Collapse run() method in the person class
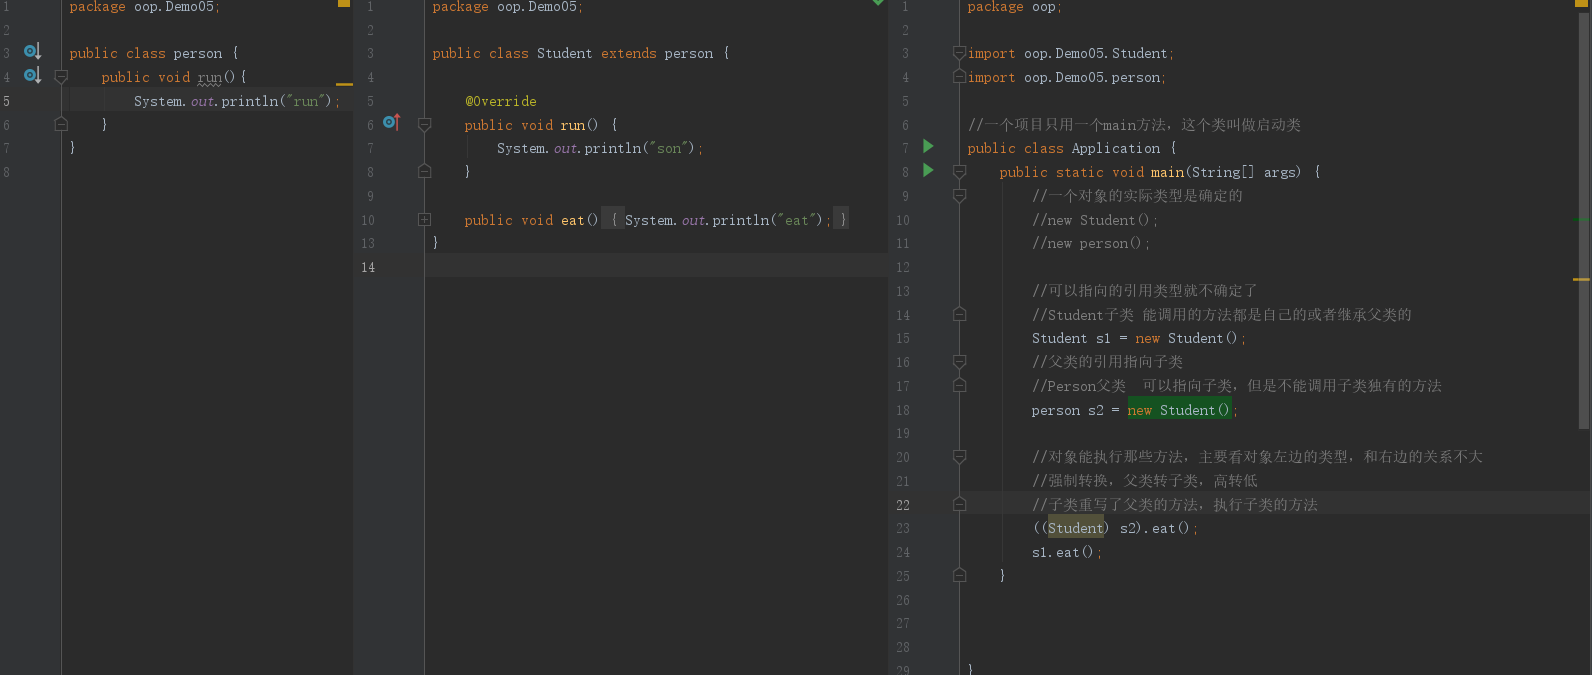Image resolution: width=1592 pixels, height=675 pixels. [61, 76]
